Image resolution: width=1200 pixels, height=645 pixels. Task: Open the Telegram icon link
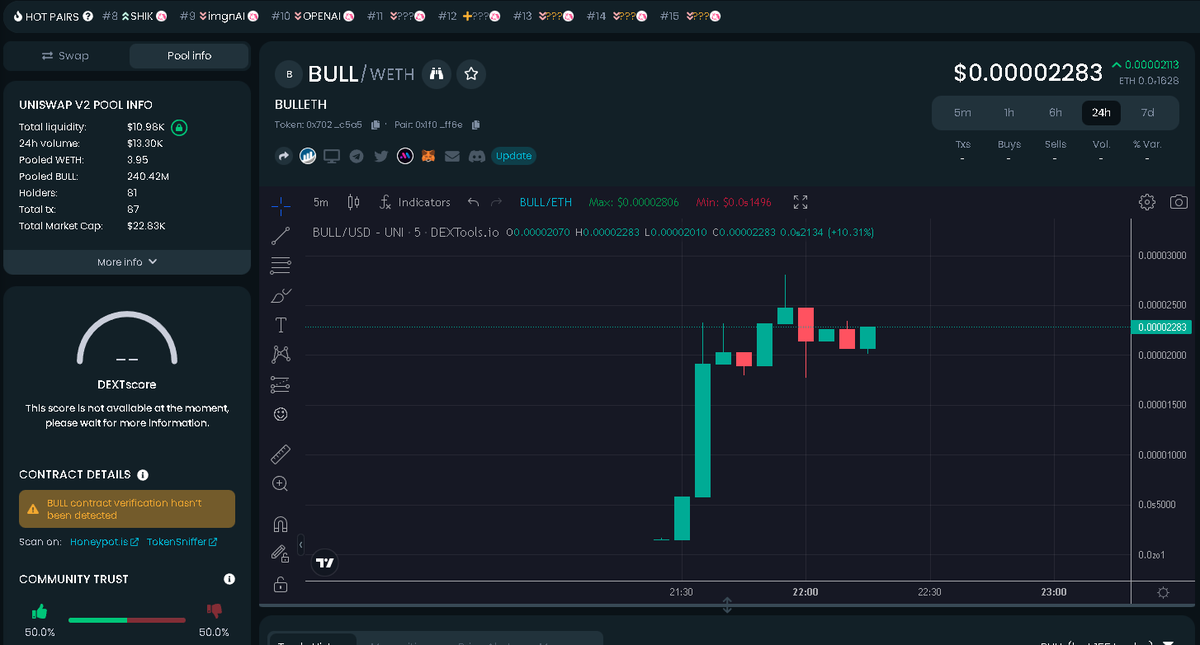[356, 156]
